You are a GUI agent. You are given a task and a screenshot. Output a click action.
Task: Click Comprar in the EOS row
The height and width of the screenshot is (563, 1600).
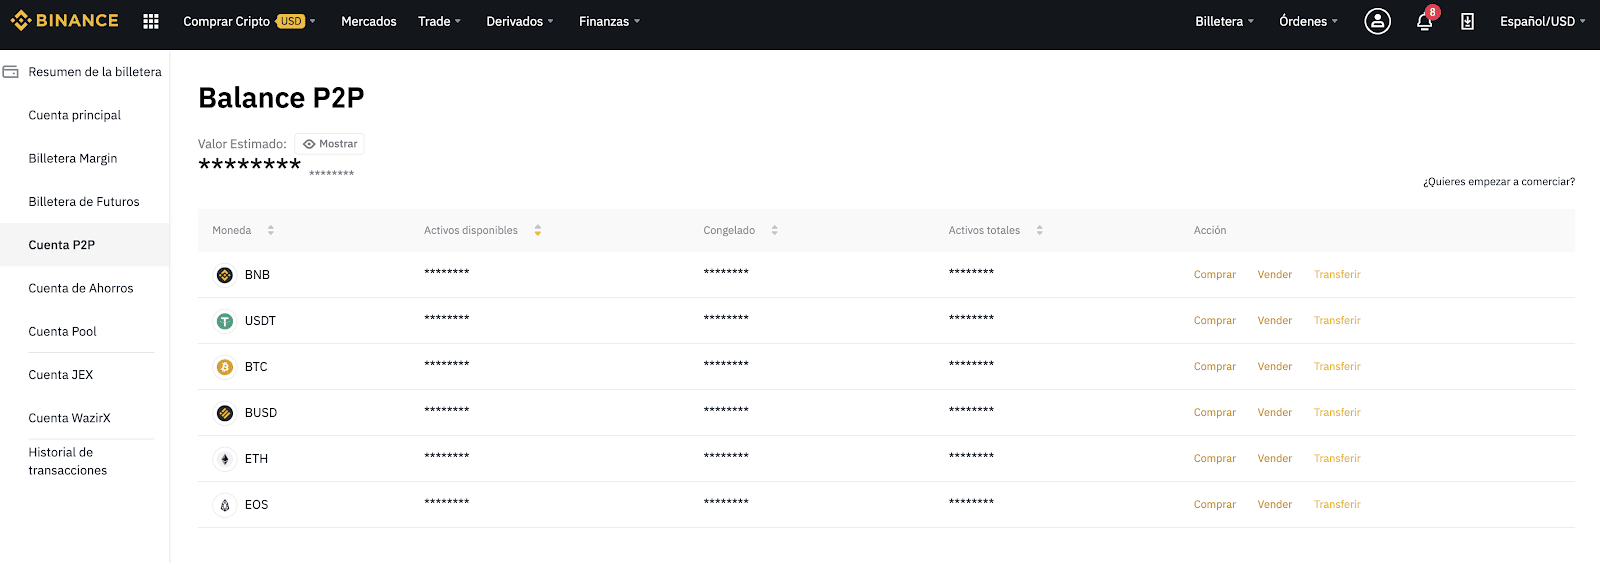click(1215, 505)
